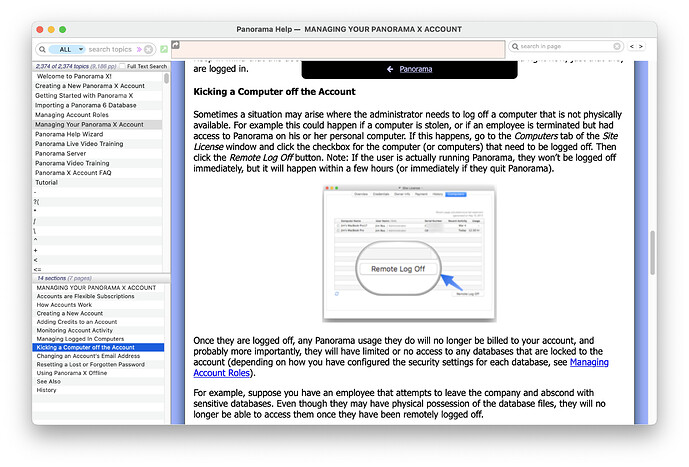Click the purple double-chevron in search topics
This screenshot has height=467, width=689.
(139, 49)
